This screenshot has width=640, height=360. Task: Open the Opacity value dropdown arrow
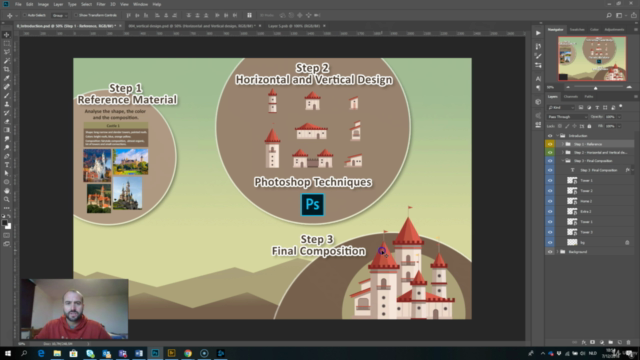point(619,117)
